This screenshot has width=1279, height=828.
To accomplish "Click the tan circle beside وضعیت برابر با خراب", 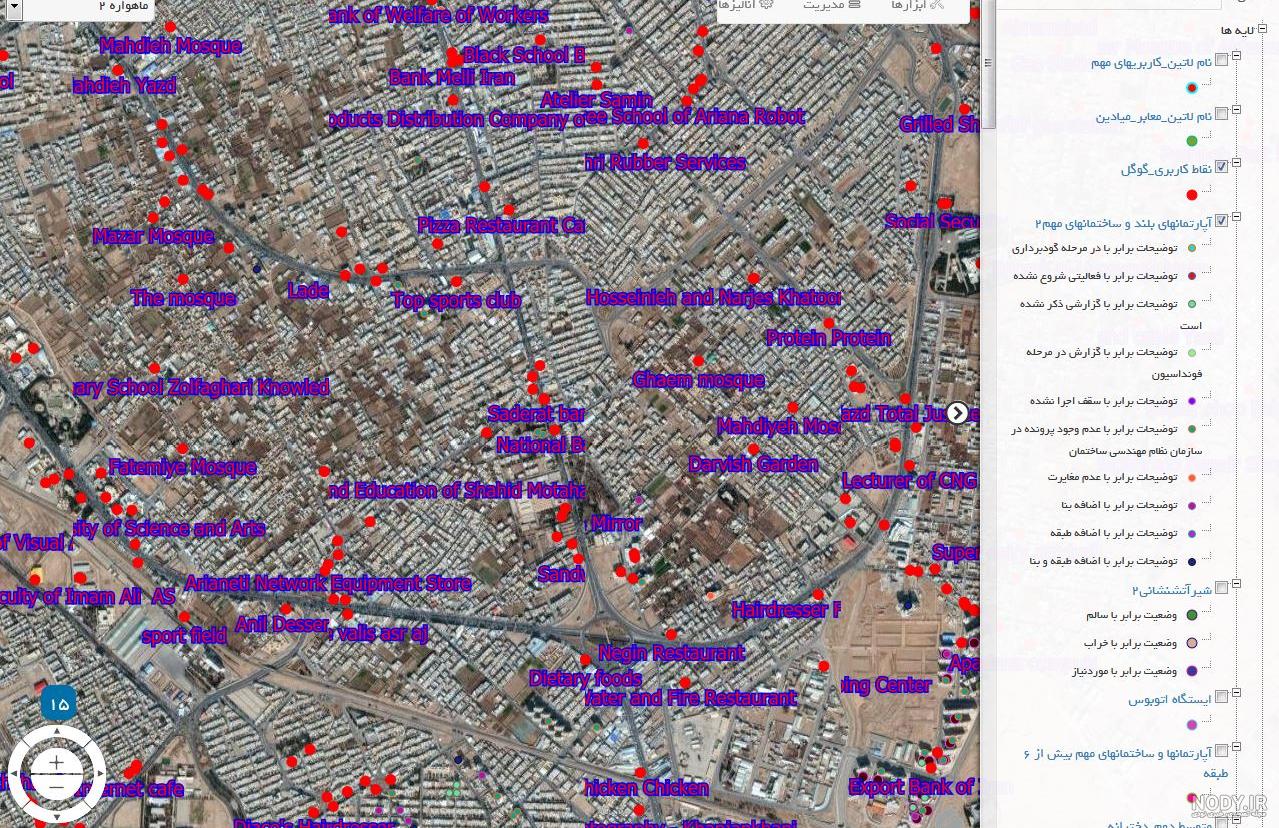I will 1191,643.
